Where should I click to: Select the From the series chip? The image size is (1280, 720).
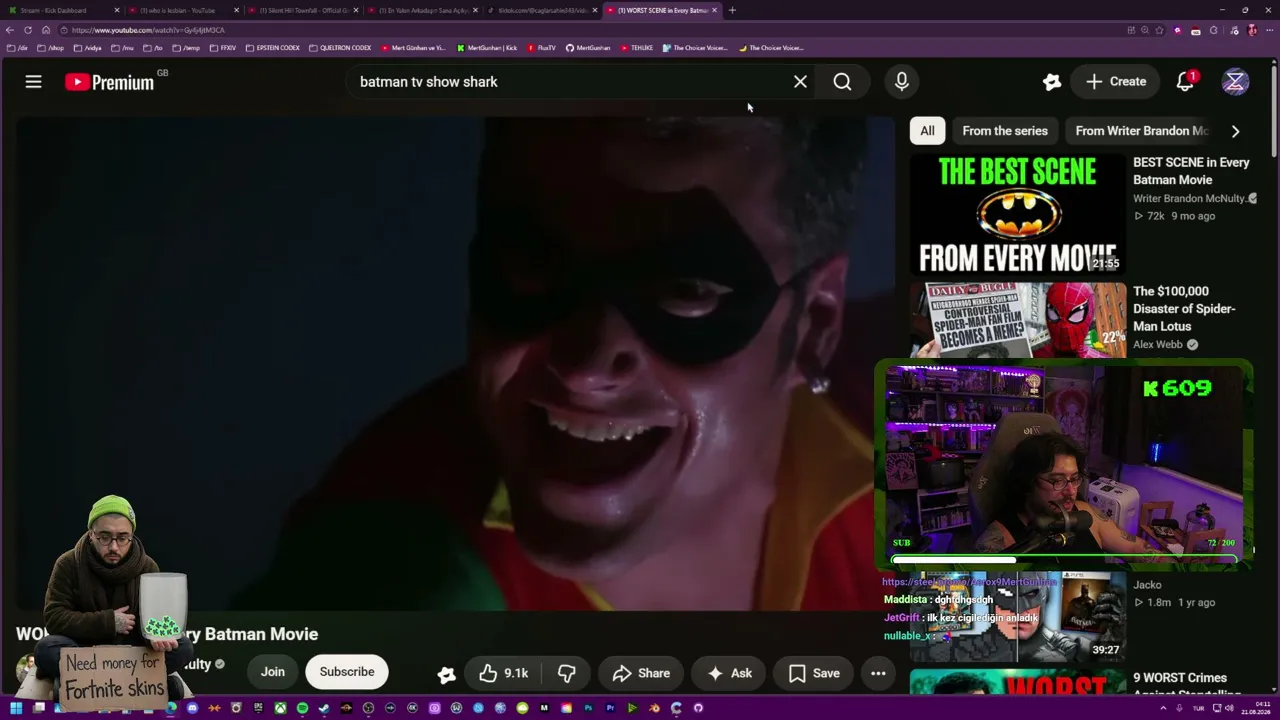coord(1005,131)
